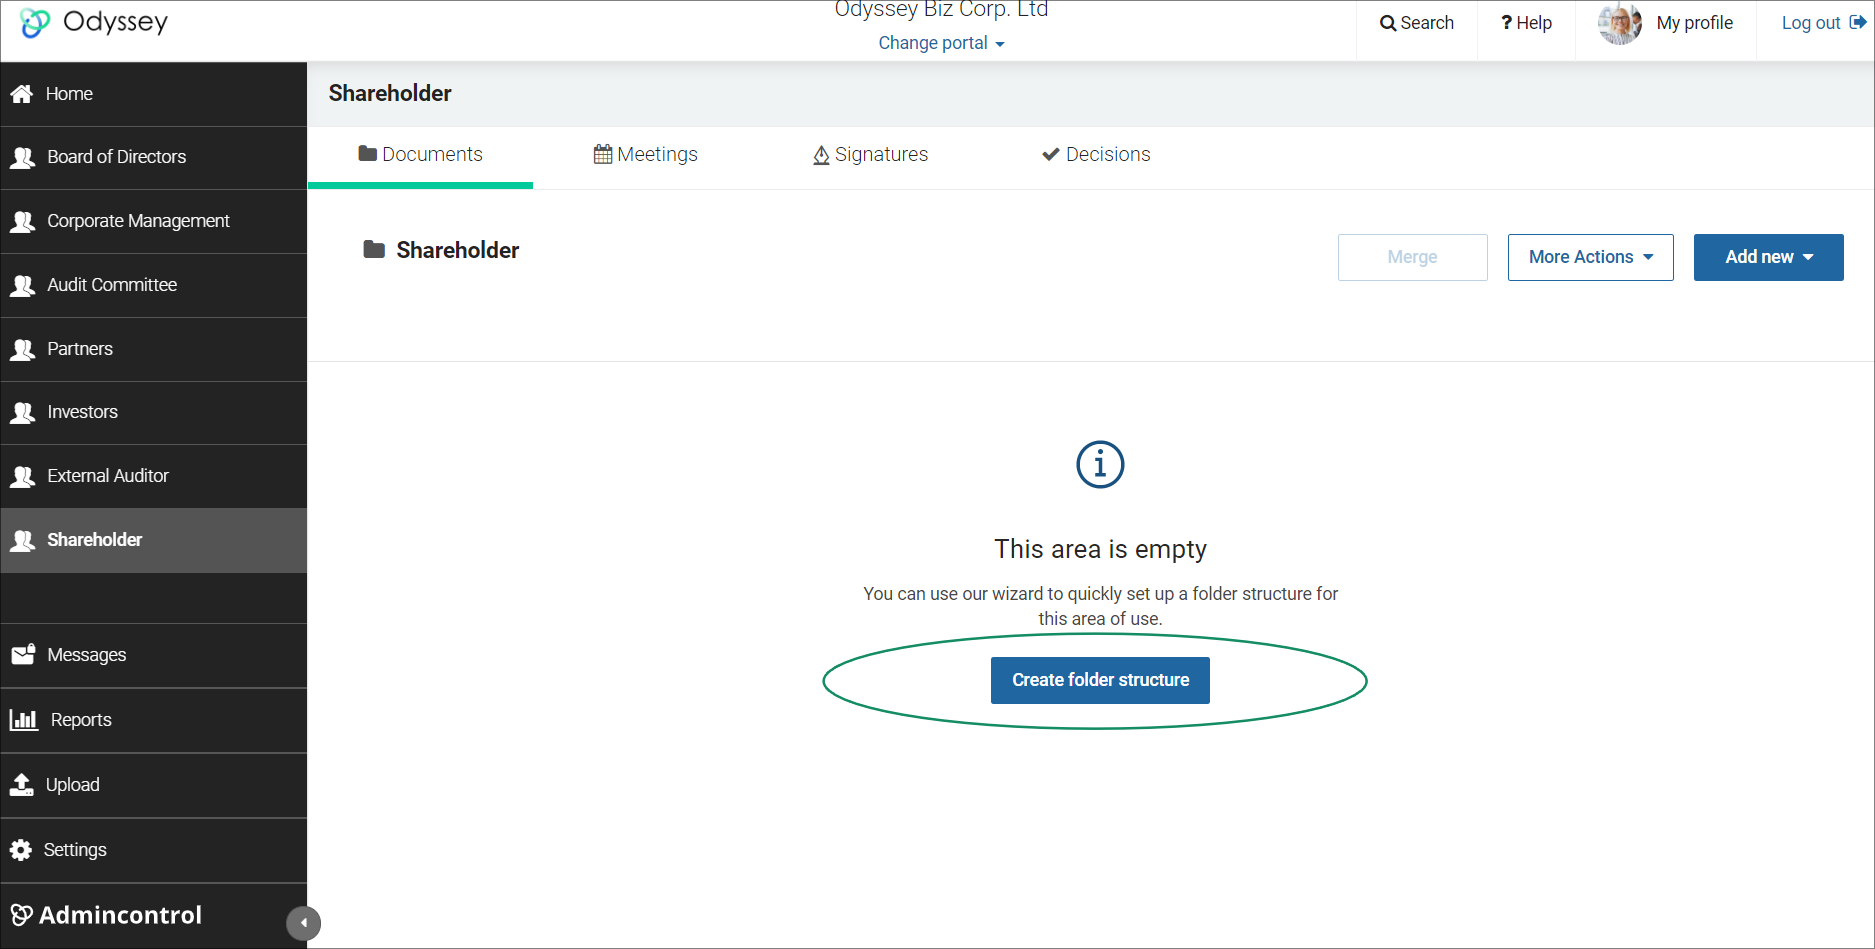Click the Partners people icon
This screenshot has height=949, width=1875.
[22, 349]
